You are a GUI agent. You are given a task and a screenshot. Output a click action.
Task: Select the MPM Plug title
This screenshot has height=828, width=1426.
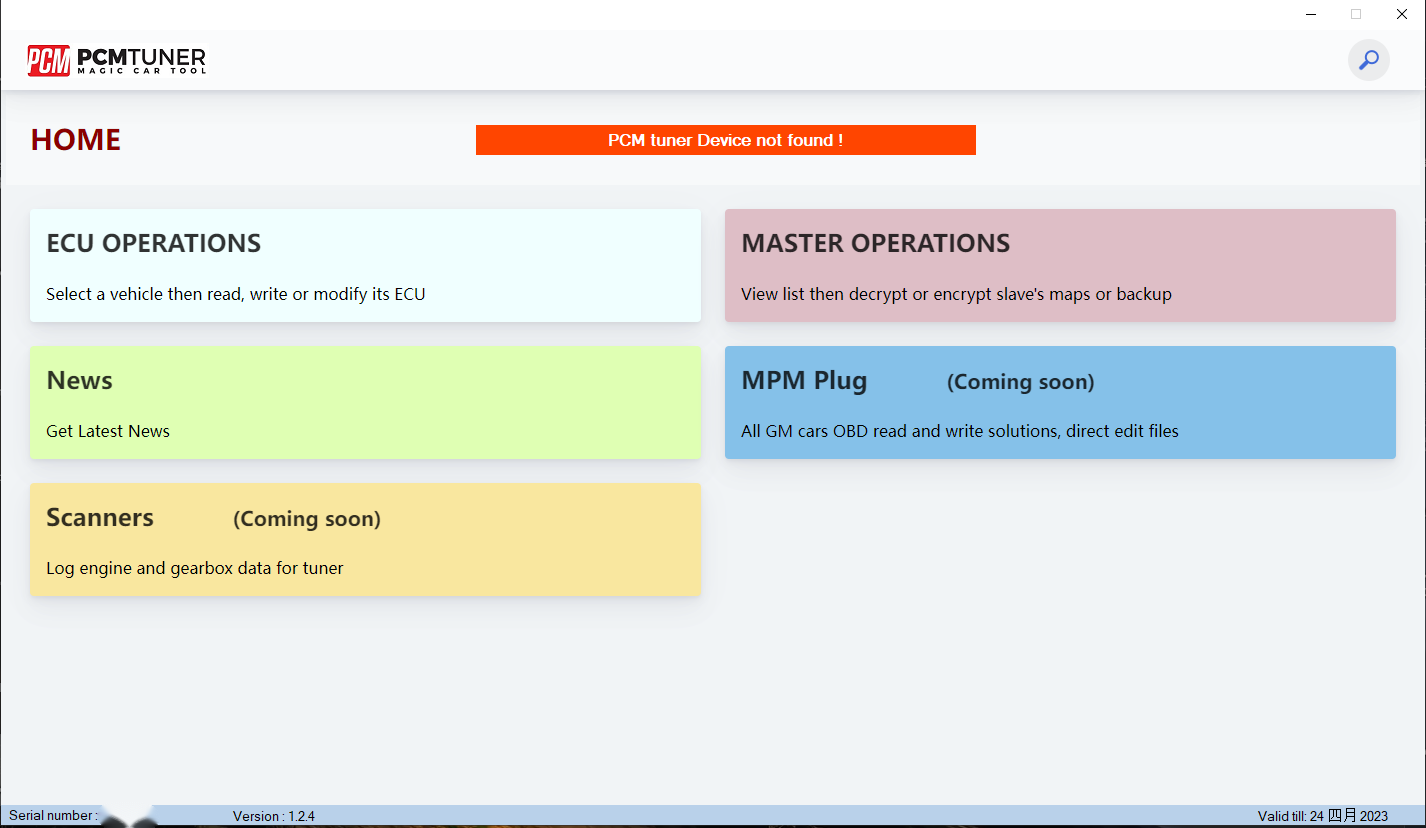804,381
